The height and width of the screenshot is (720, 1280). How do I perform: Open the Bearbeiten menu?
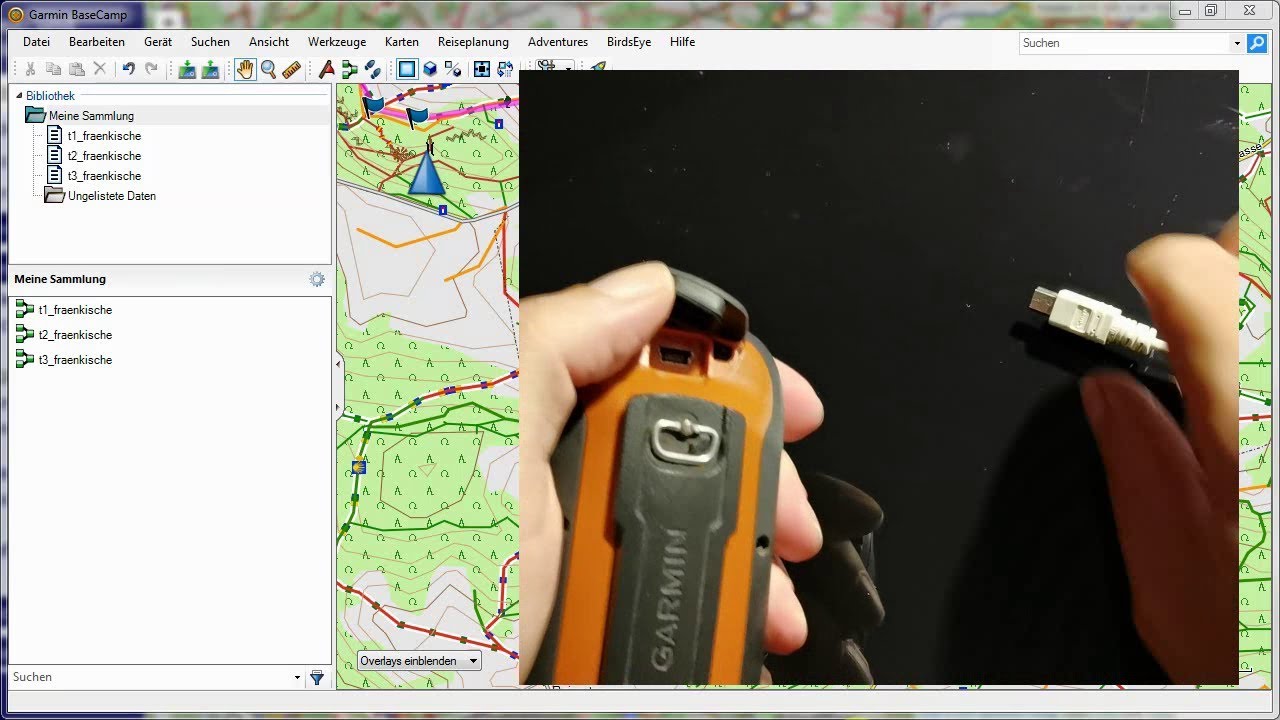pos(97,42)
